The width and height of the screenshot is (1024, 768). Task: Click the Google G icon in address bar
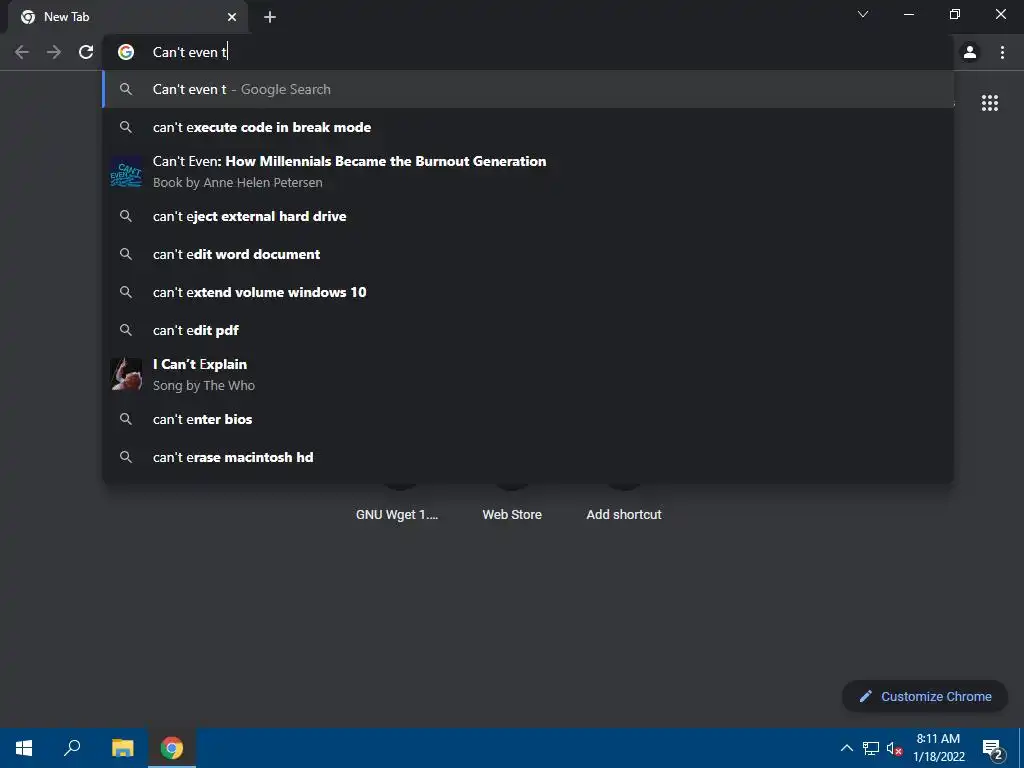[x=126, y=52]
